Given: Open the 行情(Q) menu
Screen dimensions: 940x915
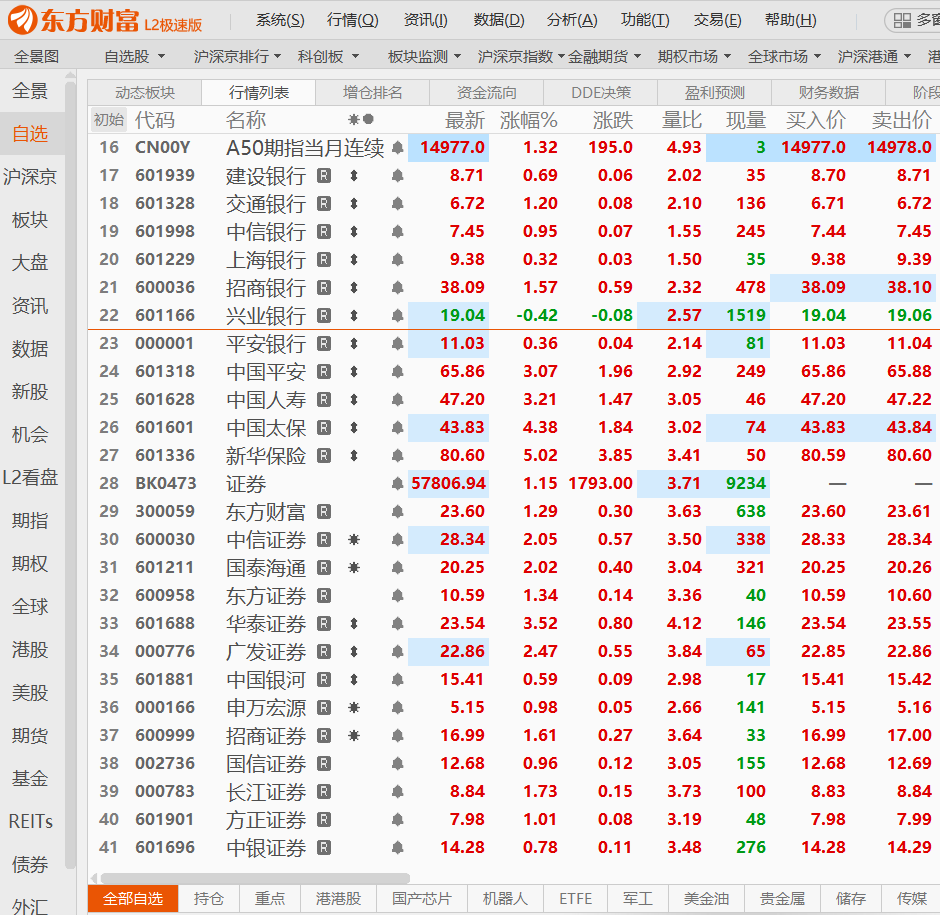Looking at the screenshot, I should [352, 20].
